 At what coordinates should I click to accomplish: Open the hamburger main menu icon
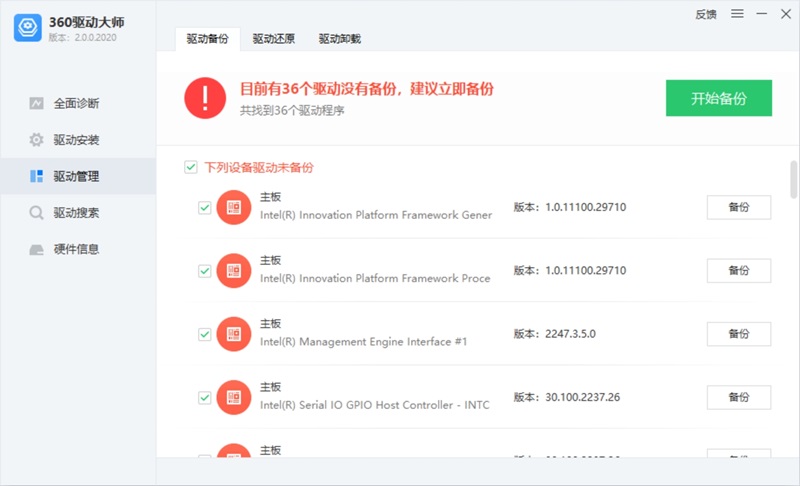pos(737,14)
